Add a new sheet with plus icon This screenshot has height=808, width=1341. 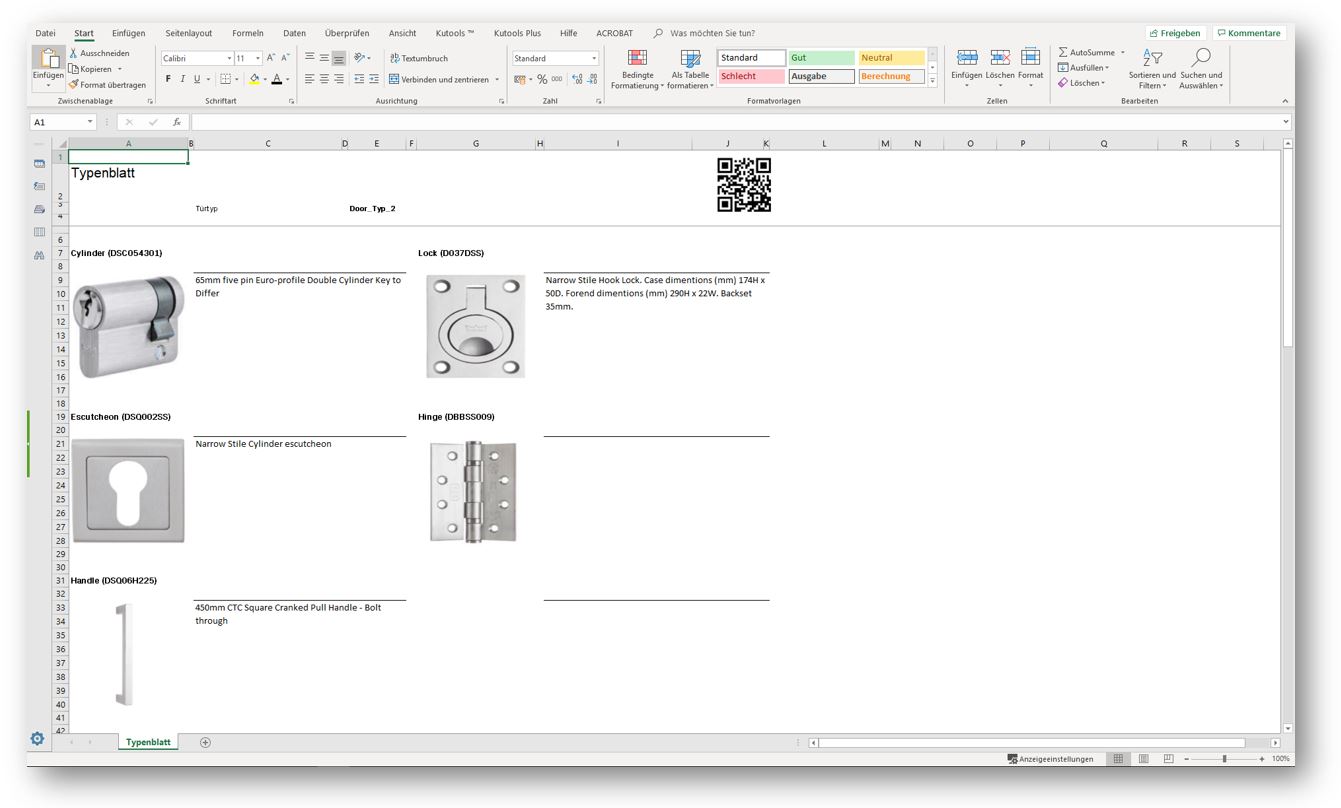pos(205,742)
